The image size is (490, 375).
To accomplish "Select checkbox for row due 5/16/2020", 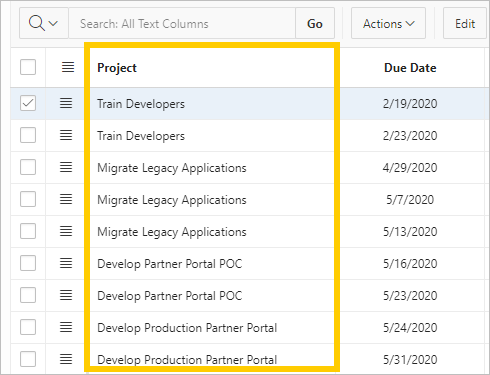I will 28,263.
